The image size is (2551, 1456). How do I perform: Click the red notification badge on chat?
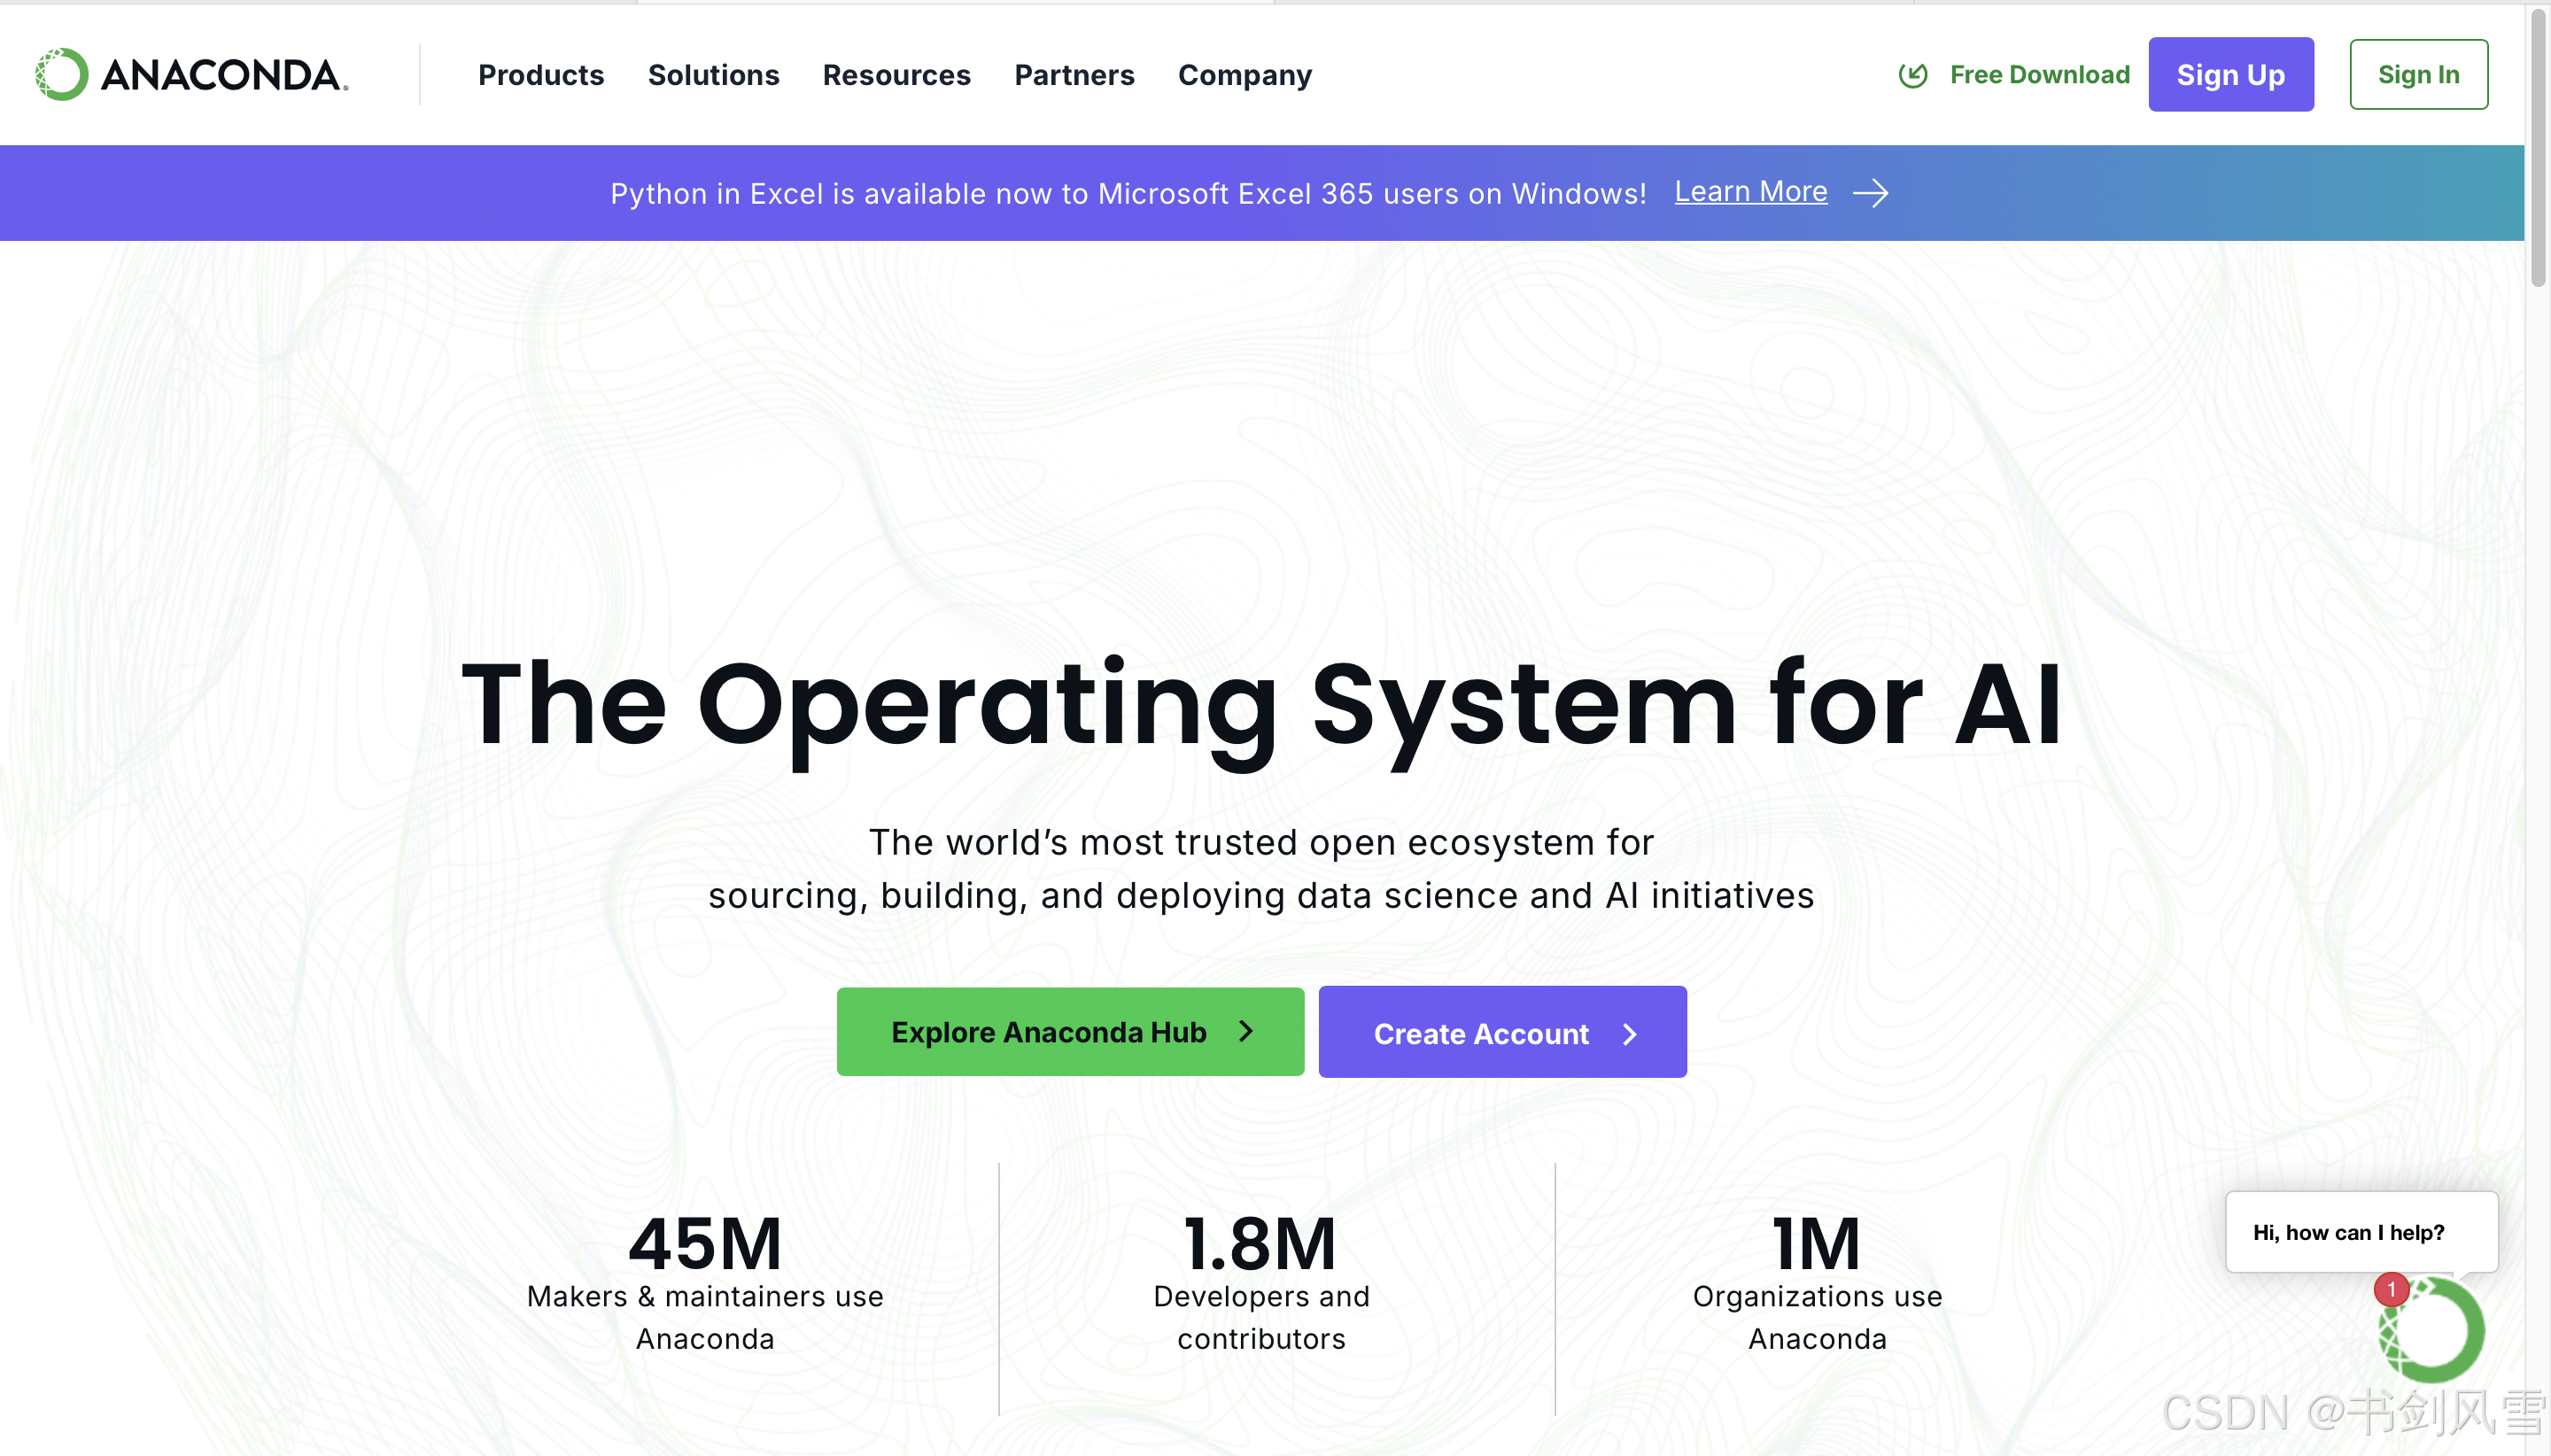pos(2391,1289)
